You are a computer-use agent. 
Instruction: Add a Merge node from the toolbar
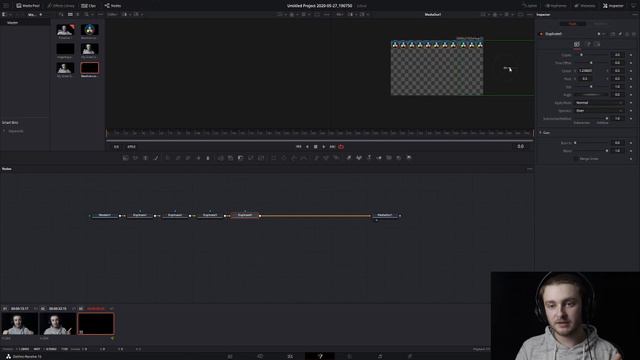point(220,158)
